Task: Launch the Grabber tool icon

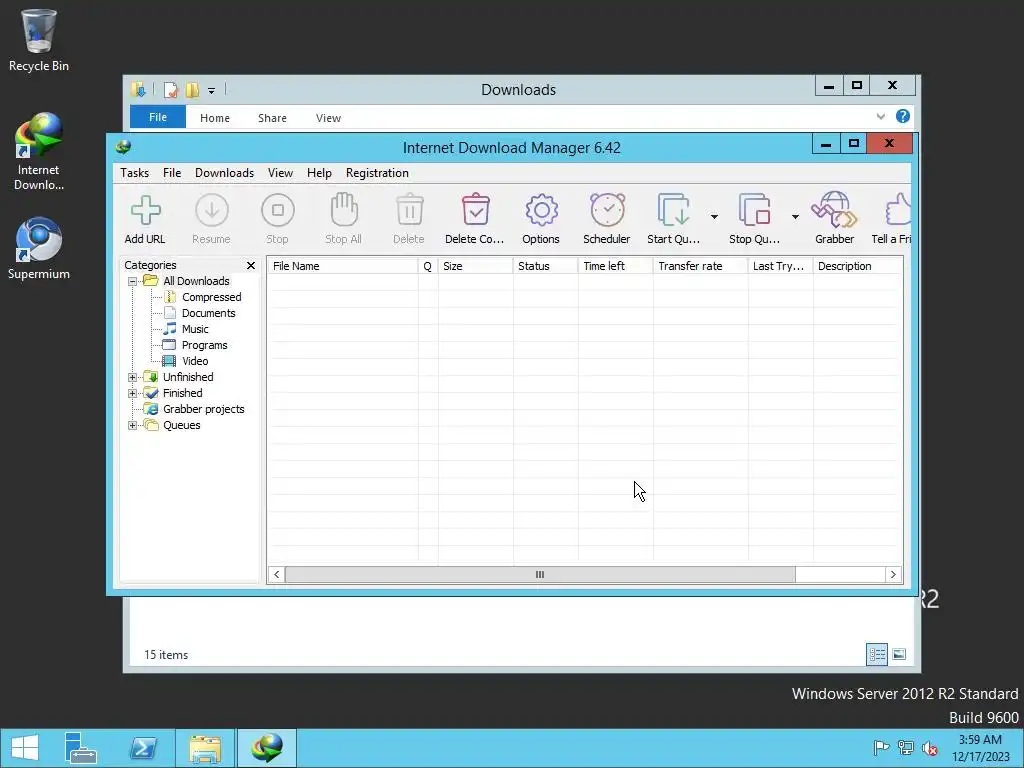Action: coord(834,210)
